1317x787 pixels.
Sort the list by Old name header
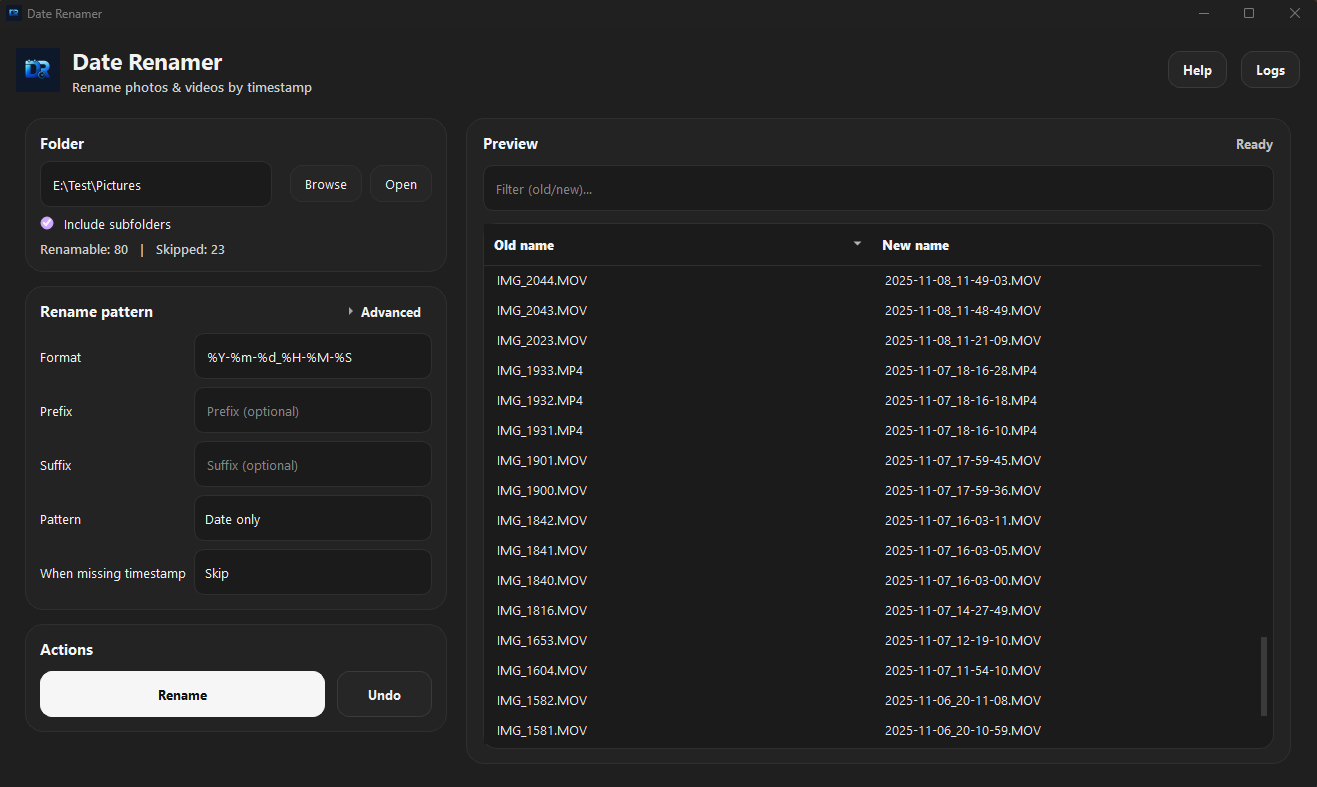(x=524, y=245)
